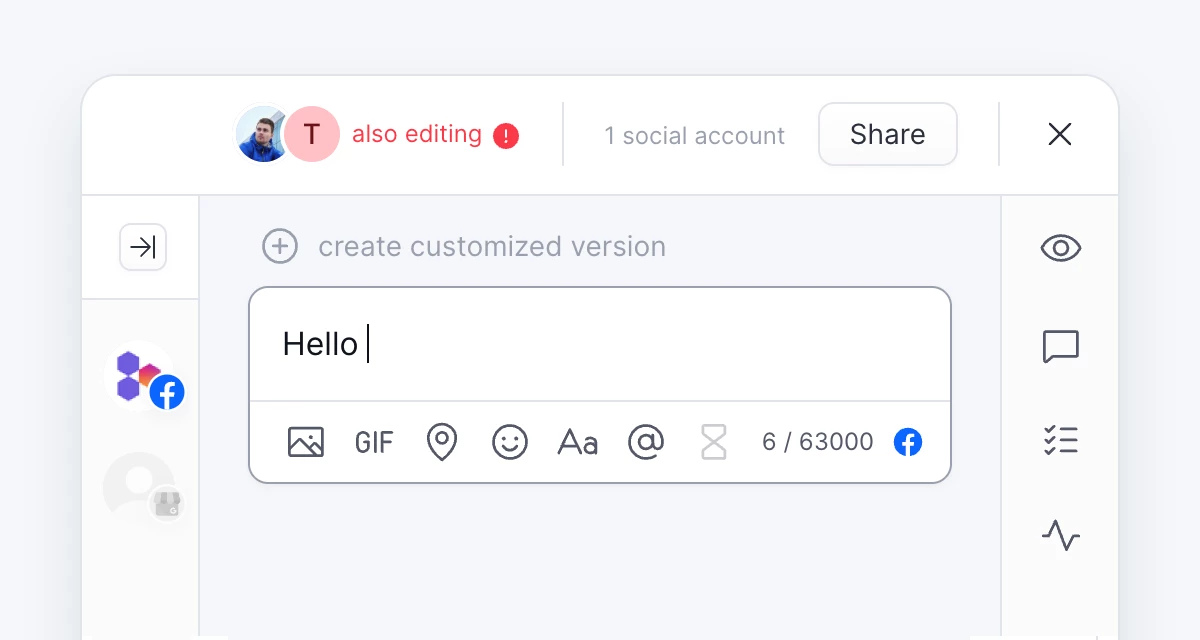Image resolution: width=1200 pixels, height=640 pixels.
Task: Open the Aa text formatting options
Action: [577, 442]
